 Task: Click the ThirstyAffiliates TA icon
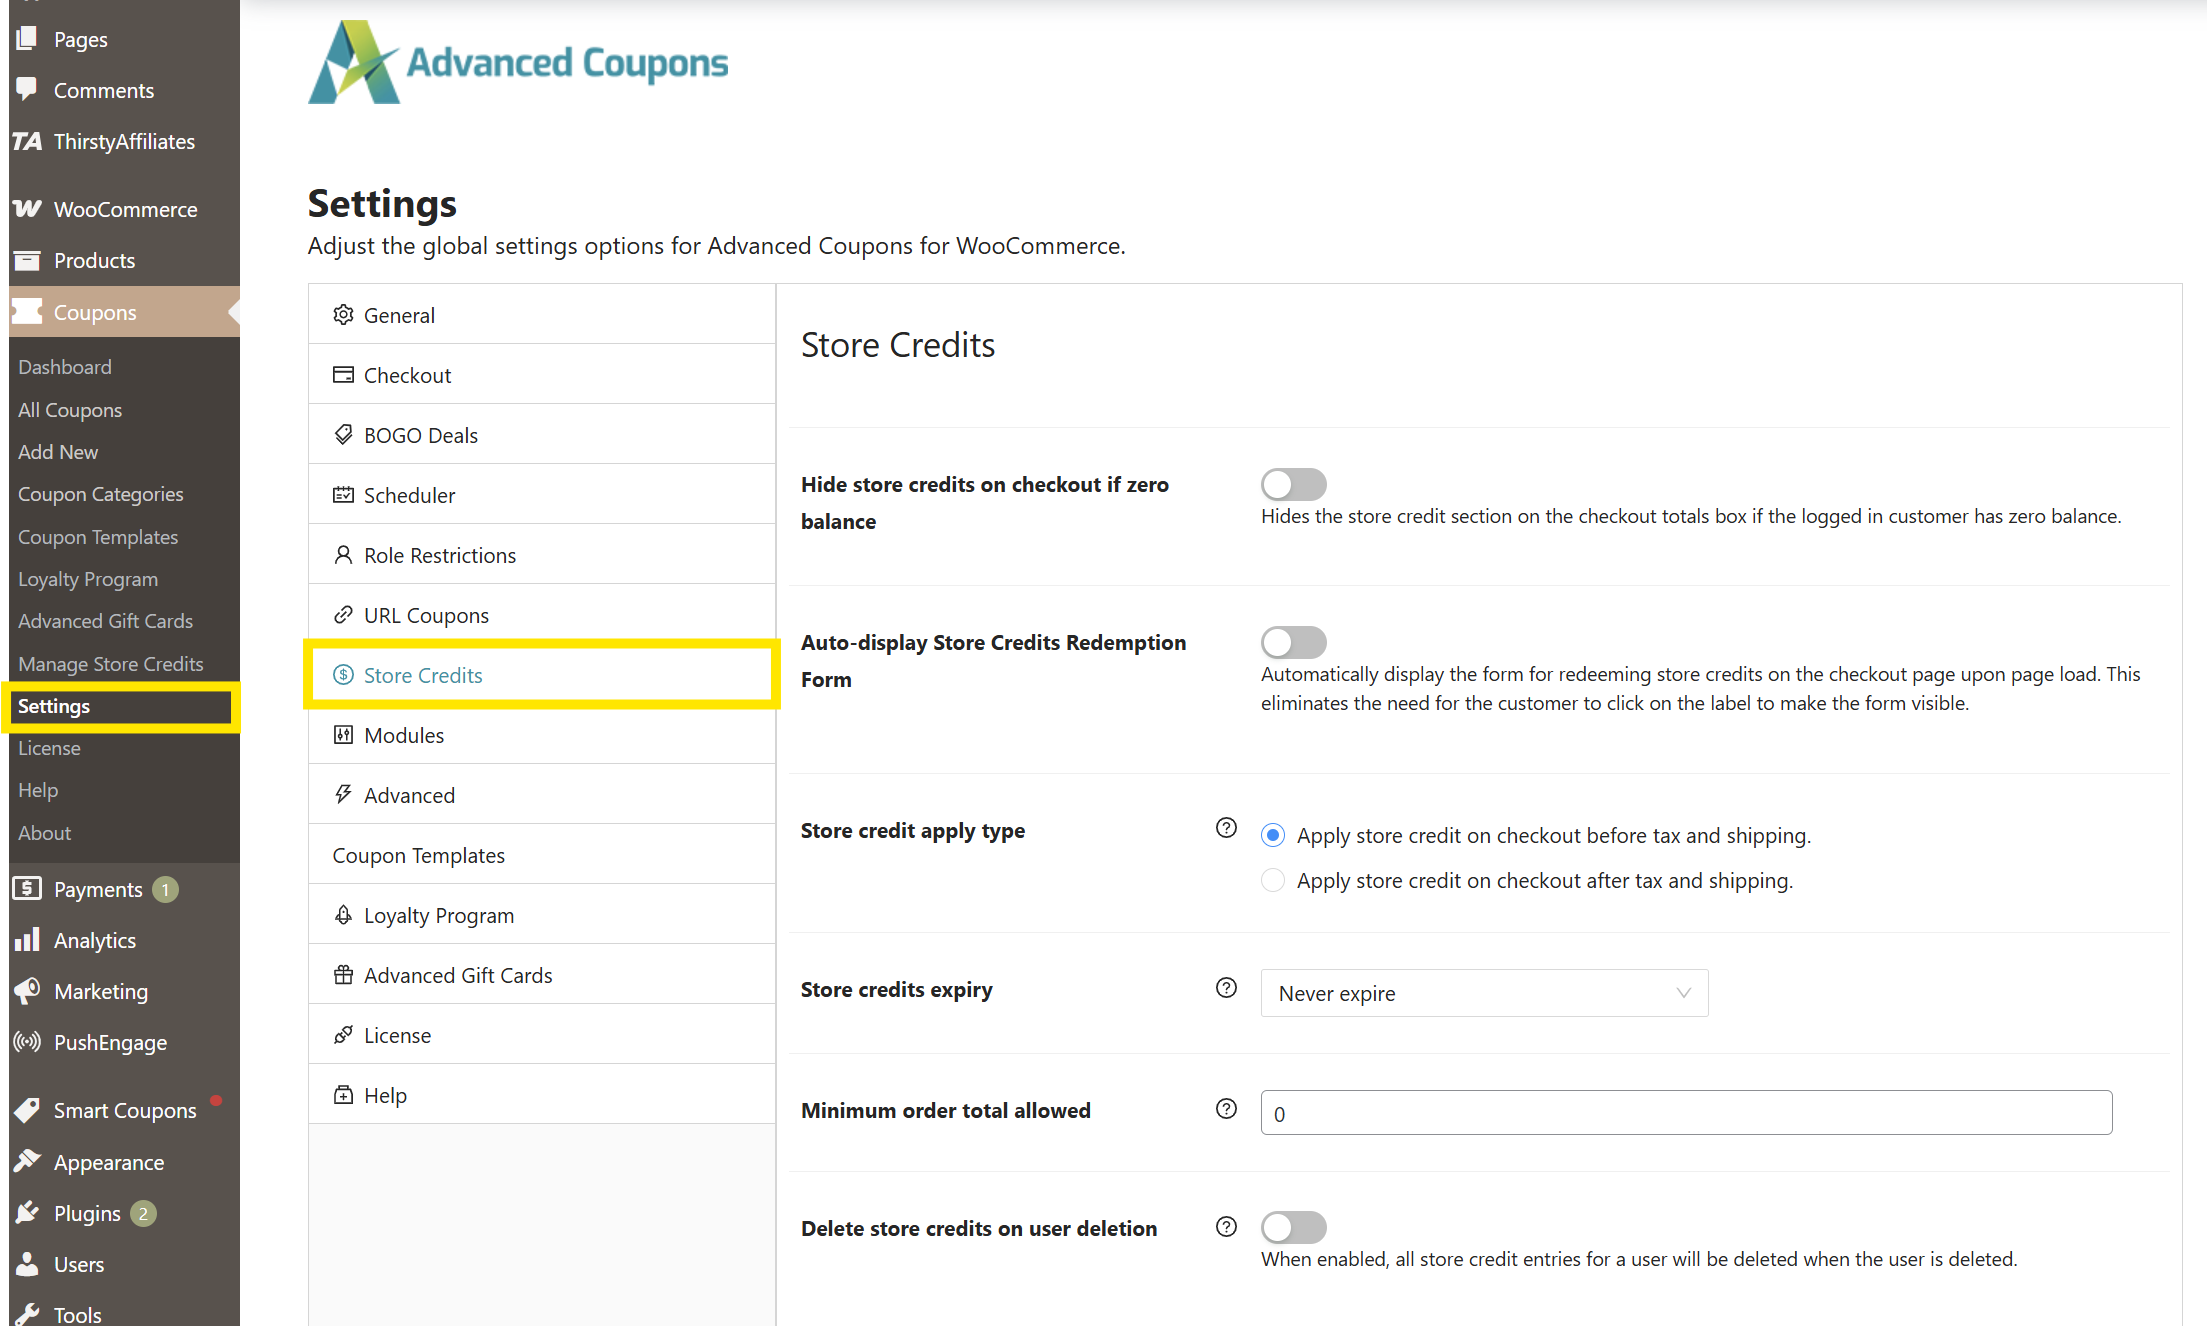click(27, 141)
